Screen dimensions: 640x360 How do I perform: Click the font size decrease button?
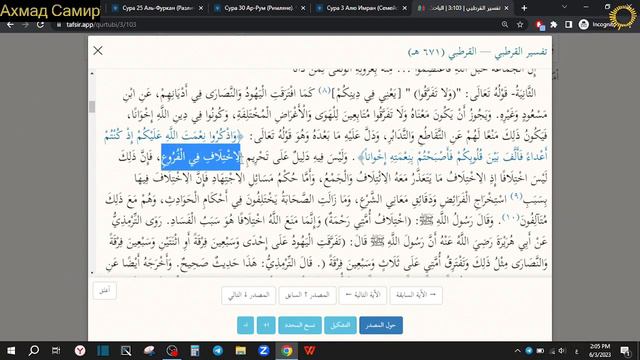point(245,325)
